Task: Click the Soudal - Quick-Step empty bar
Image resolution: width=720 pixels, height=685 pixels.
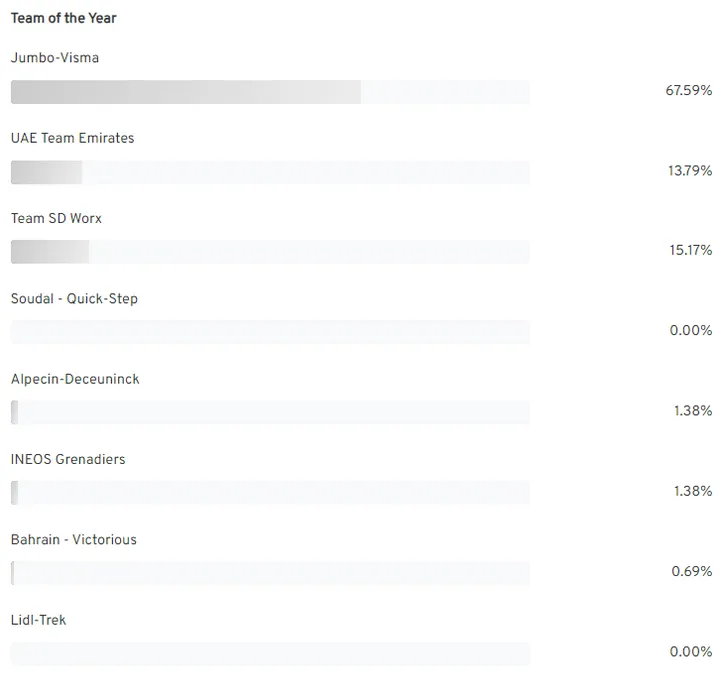Action: (x=270, y=332)
